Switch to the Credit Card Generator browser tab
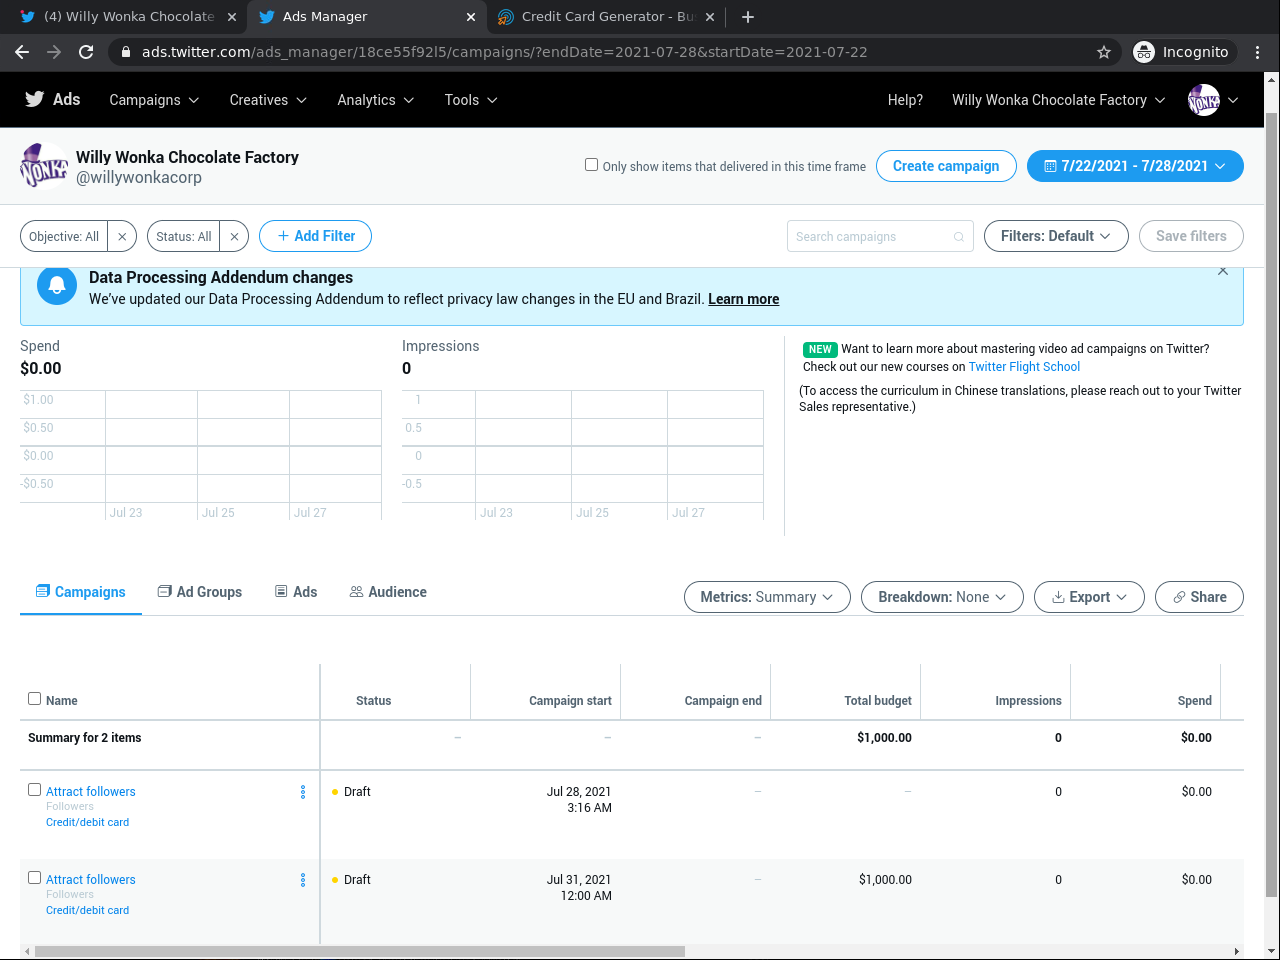 (607, 17)
